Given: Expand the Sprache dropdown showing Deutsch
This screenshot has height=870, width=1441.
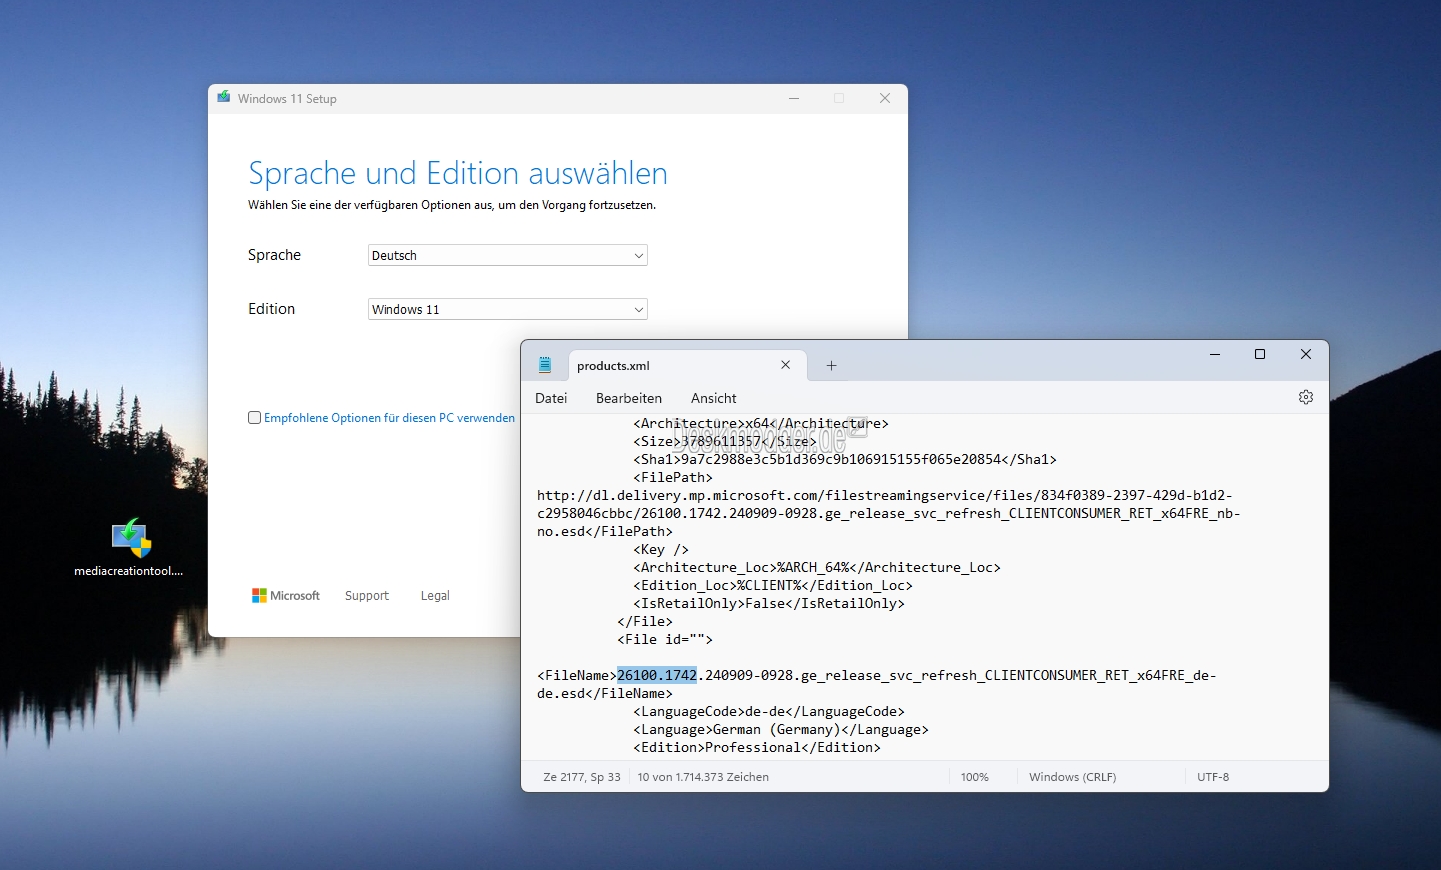Looking at the screenshot, I should (x=508, y=255).
